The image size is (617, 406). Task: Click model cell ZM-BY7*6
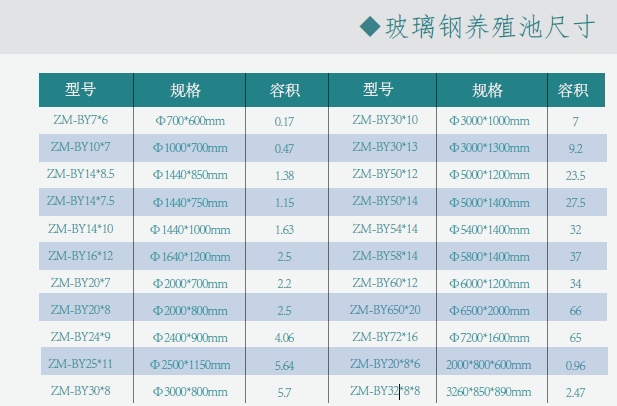tap(81, 120)
